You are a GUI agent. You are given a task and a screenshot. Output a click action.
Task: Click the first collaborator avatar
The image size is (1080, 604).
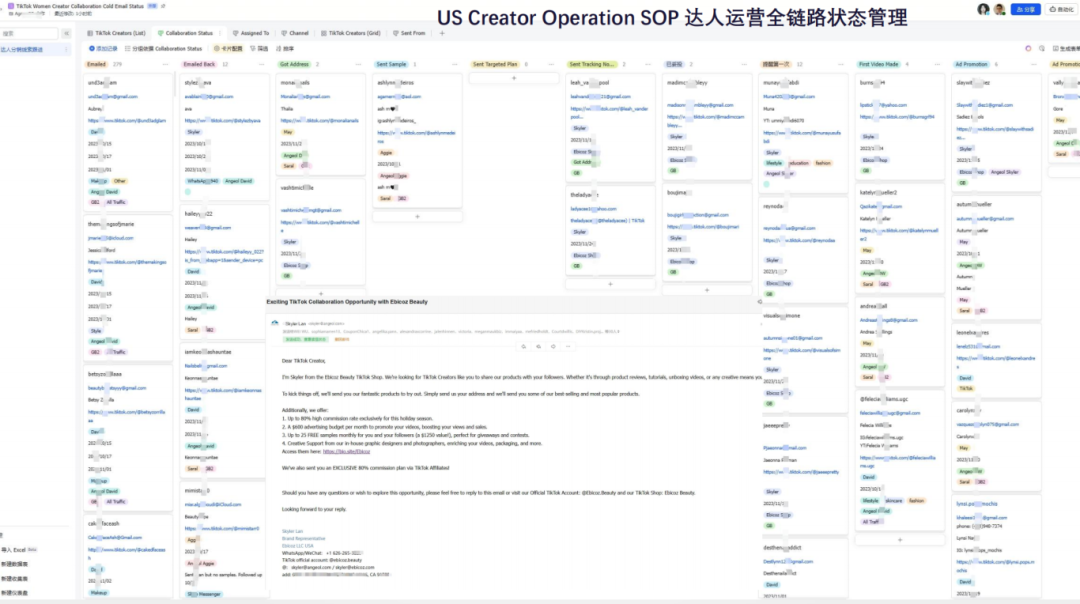pyautogui.click(x=983, y=9)
